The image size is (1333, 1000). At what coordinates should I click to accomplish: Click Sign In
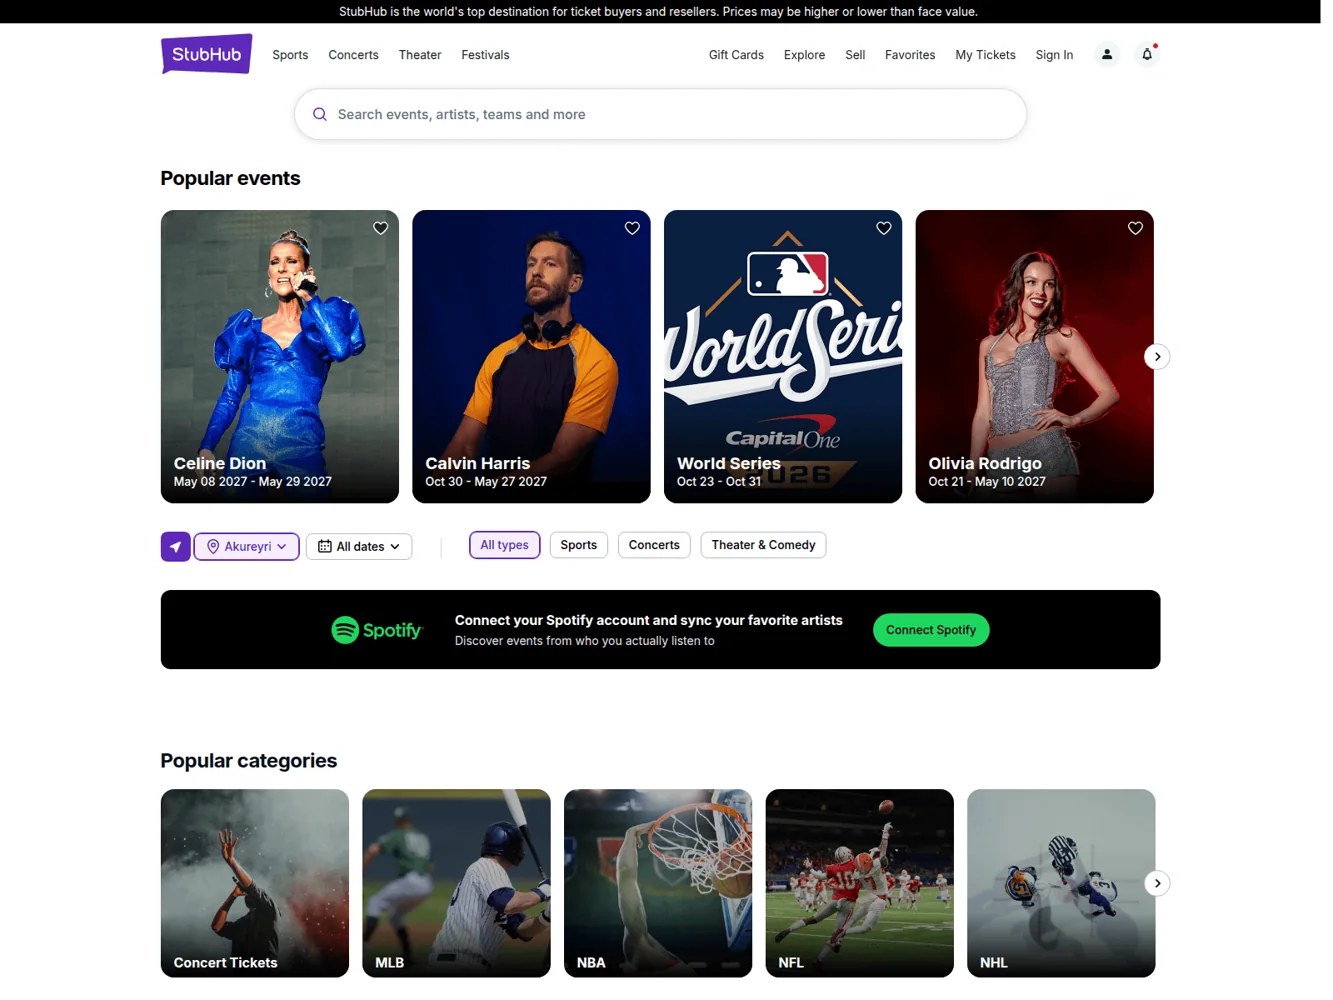(x=1054, y=55)
